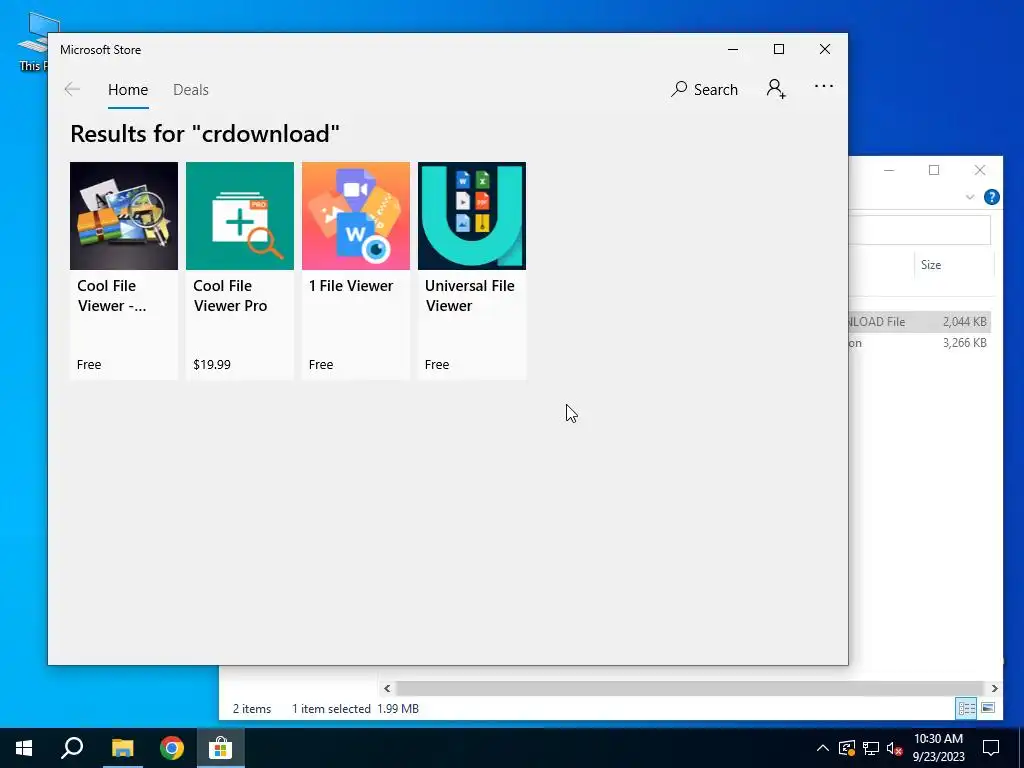Select the 2,044 KB file row
Image resolution: width=1024 pixels, height=768 pixels.
tap(920, 321)
